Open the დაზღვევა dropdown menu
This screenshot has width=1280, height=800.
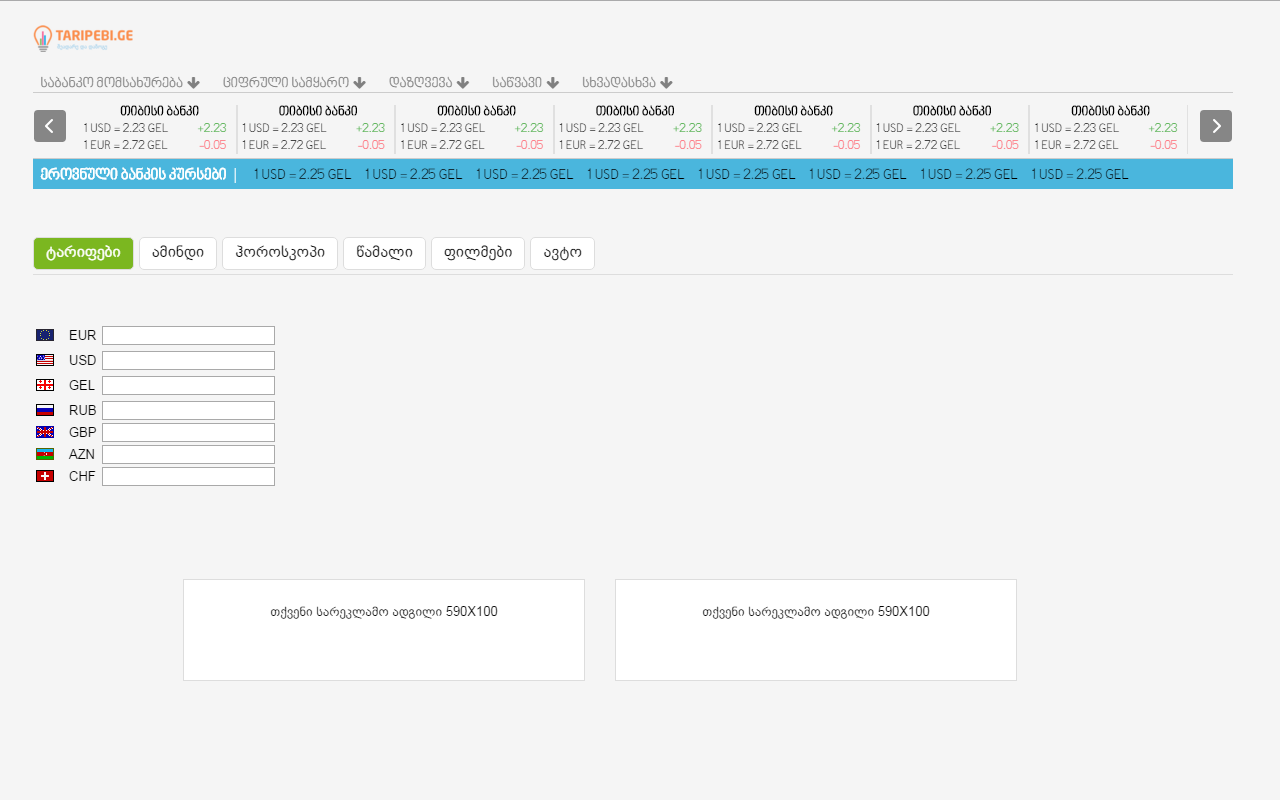[429, 82]
